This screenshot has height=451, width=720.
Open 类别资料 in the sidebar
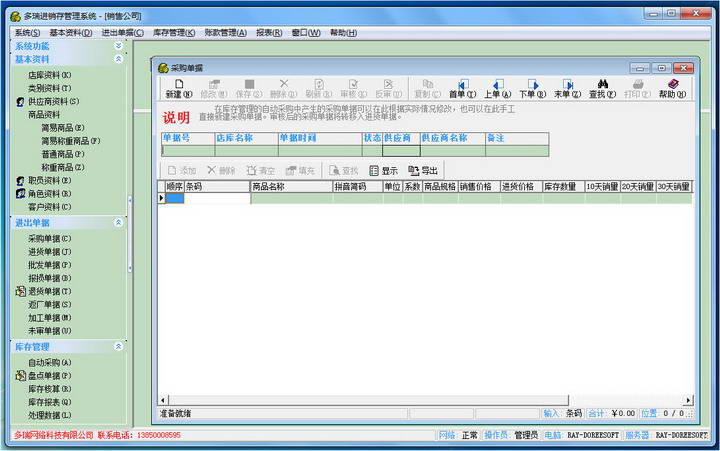tap(50, 88)
